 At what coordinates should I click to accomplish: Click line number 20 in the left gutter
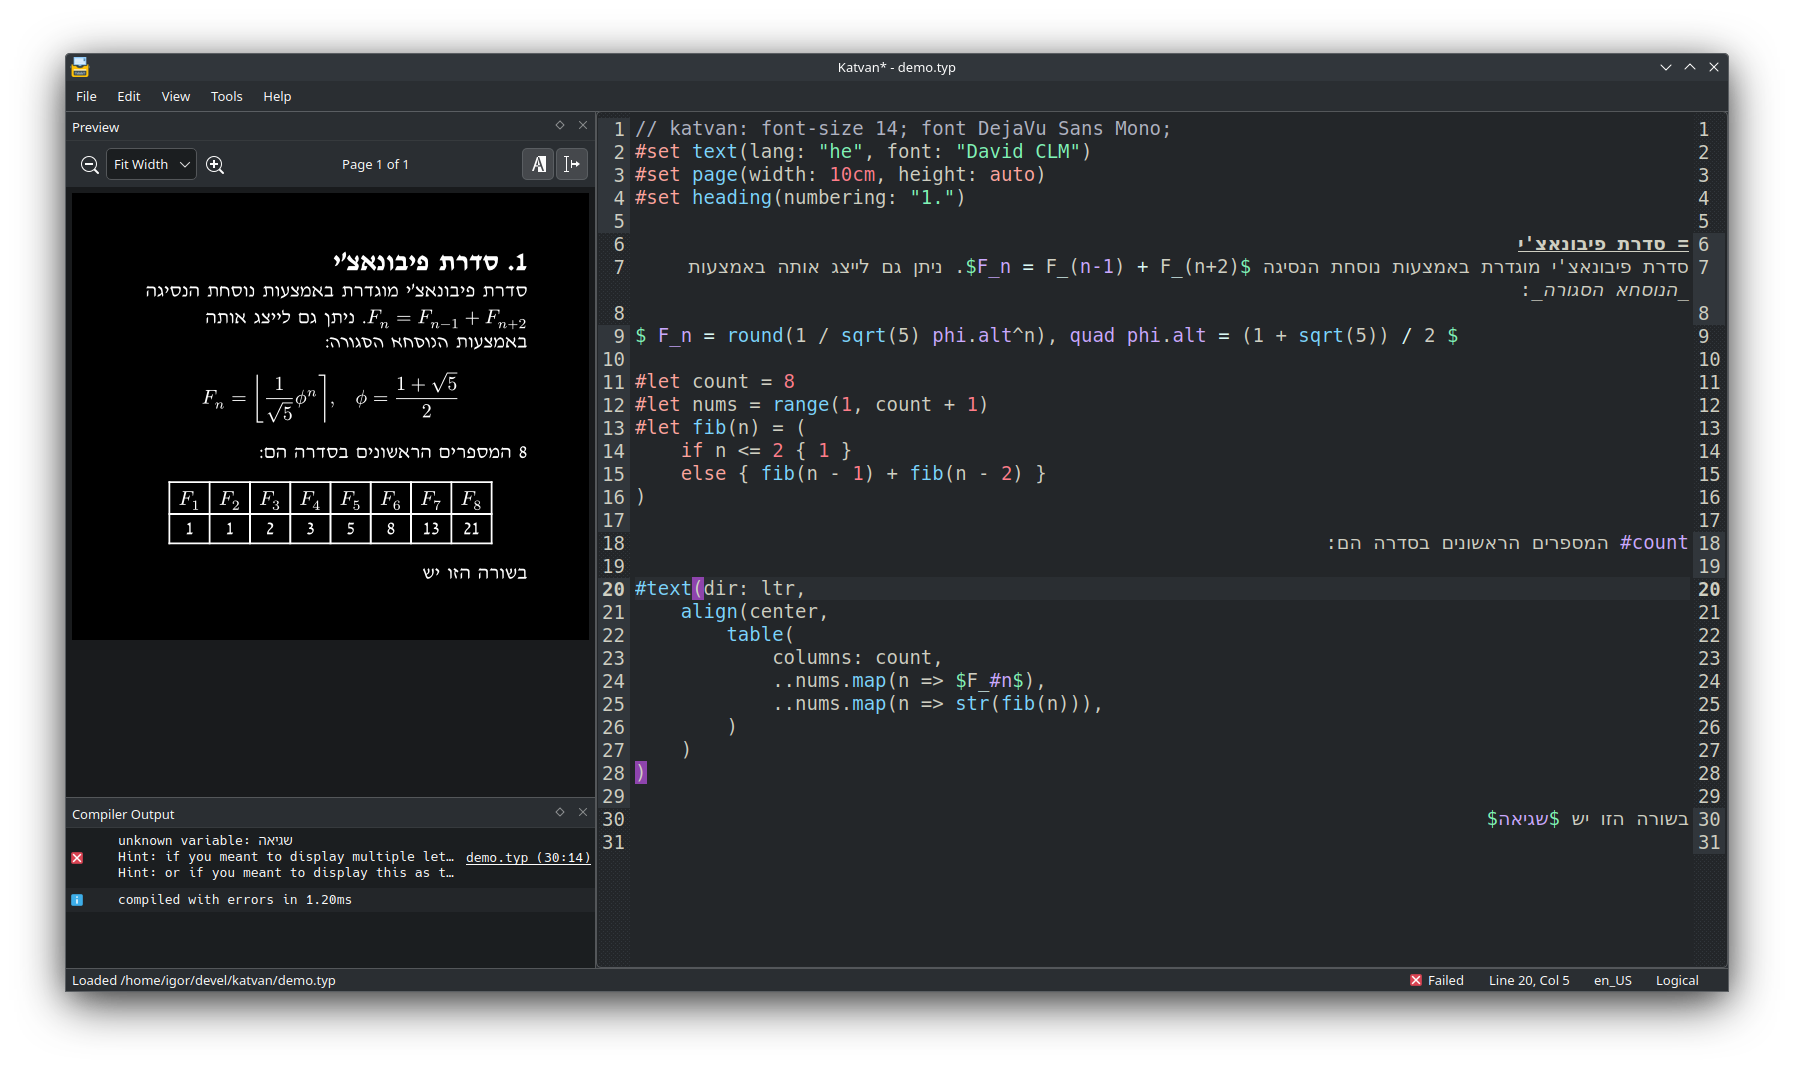tap(613, 589)
